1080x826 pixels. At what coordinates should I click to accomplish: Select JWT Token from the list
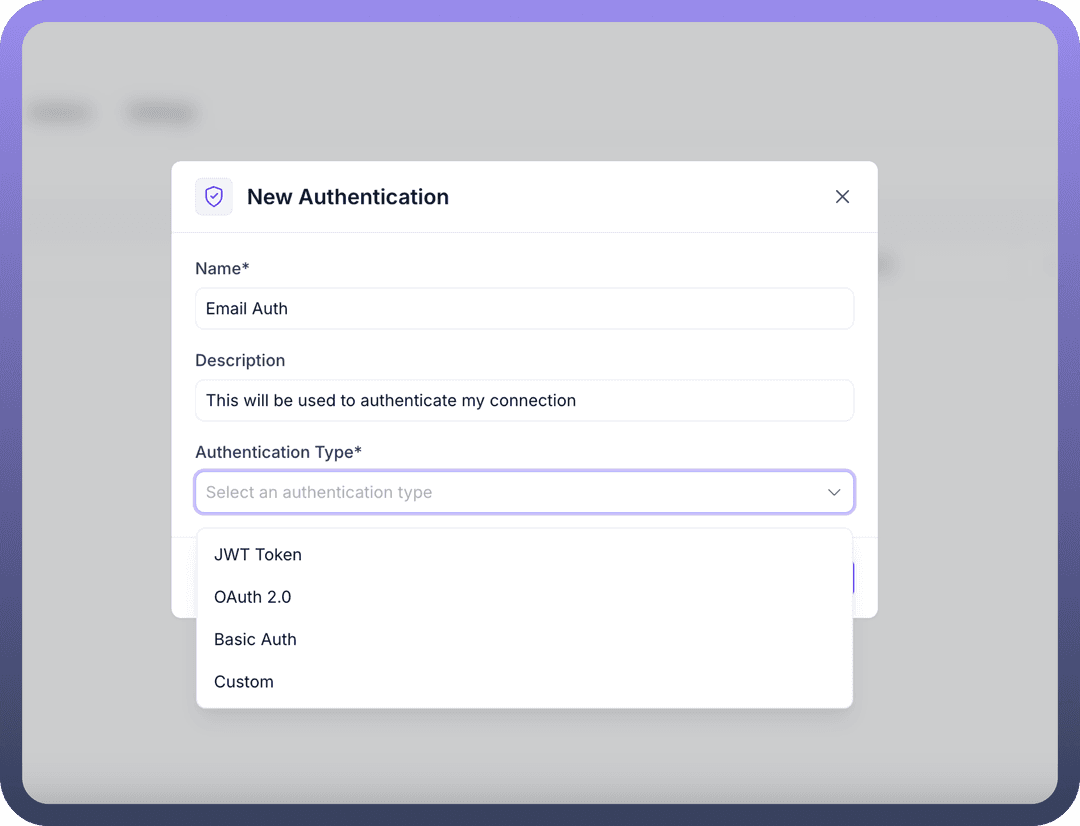click(258, 555)
